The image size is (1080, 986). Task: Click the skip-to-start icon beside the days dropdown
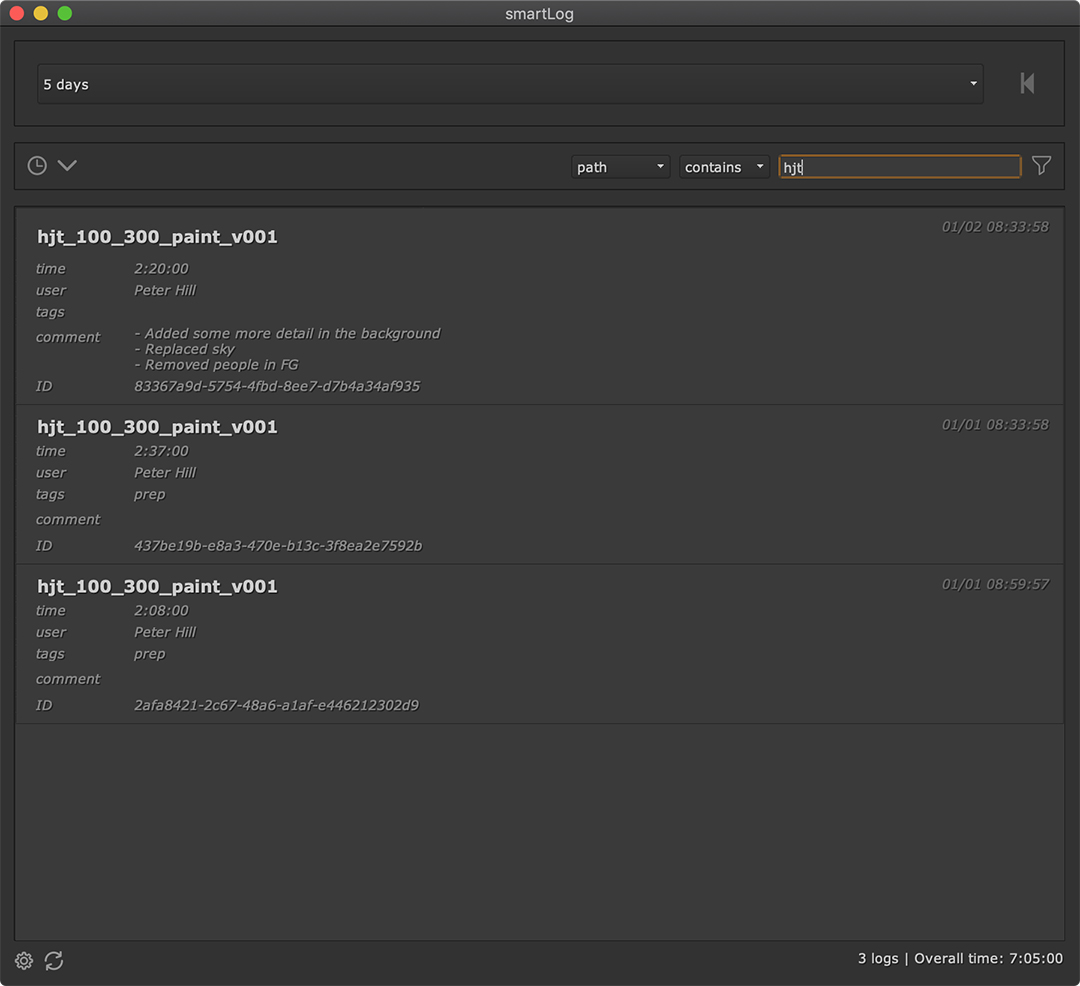click(1027, 84)
